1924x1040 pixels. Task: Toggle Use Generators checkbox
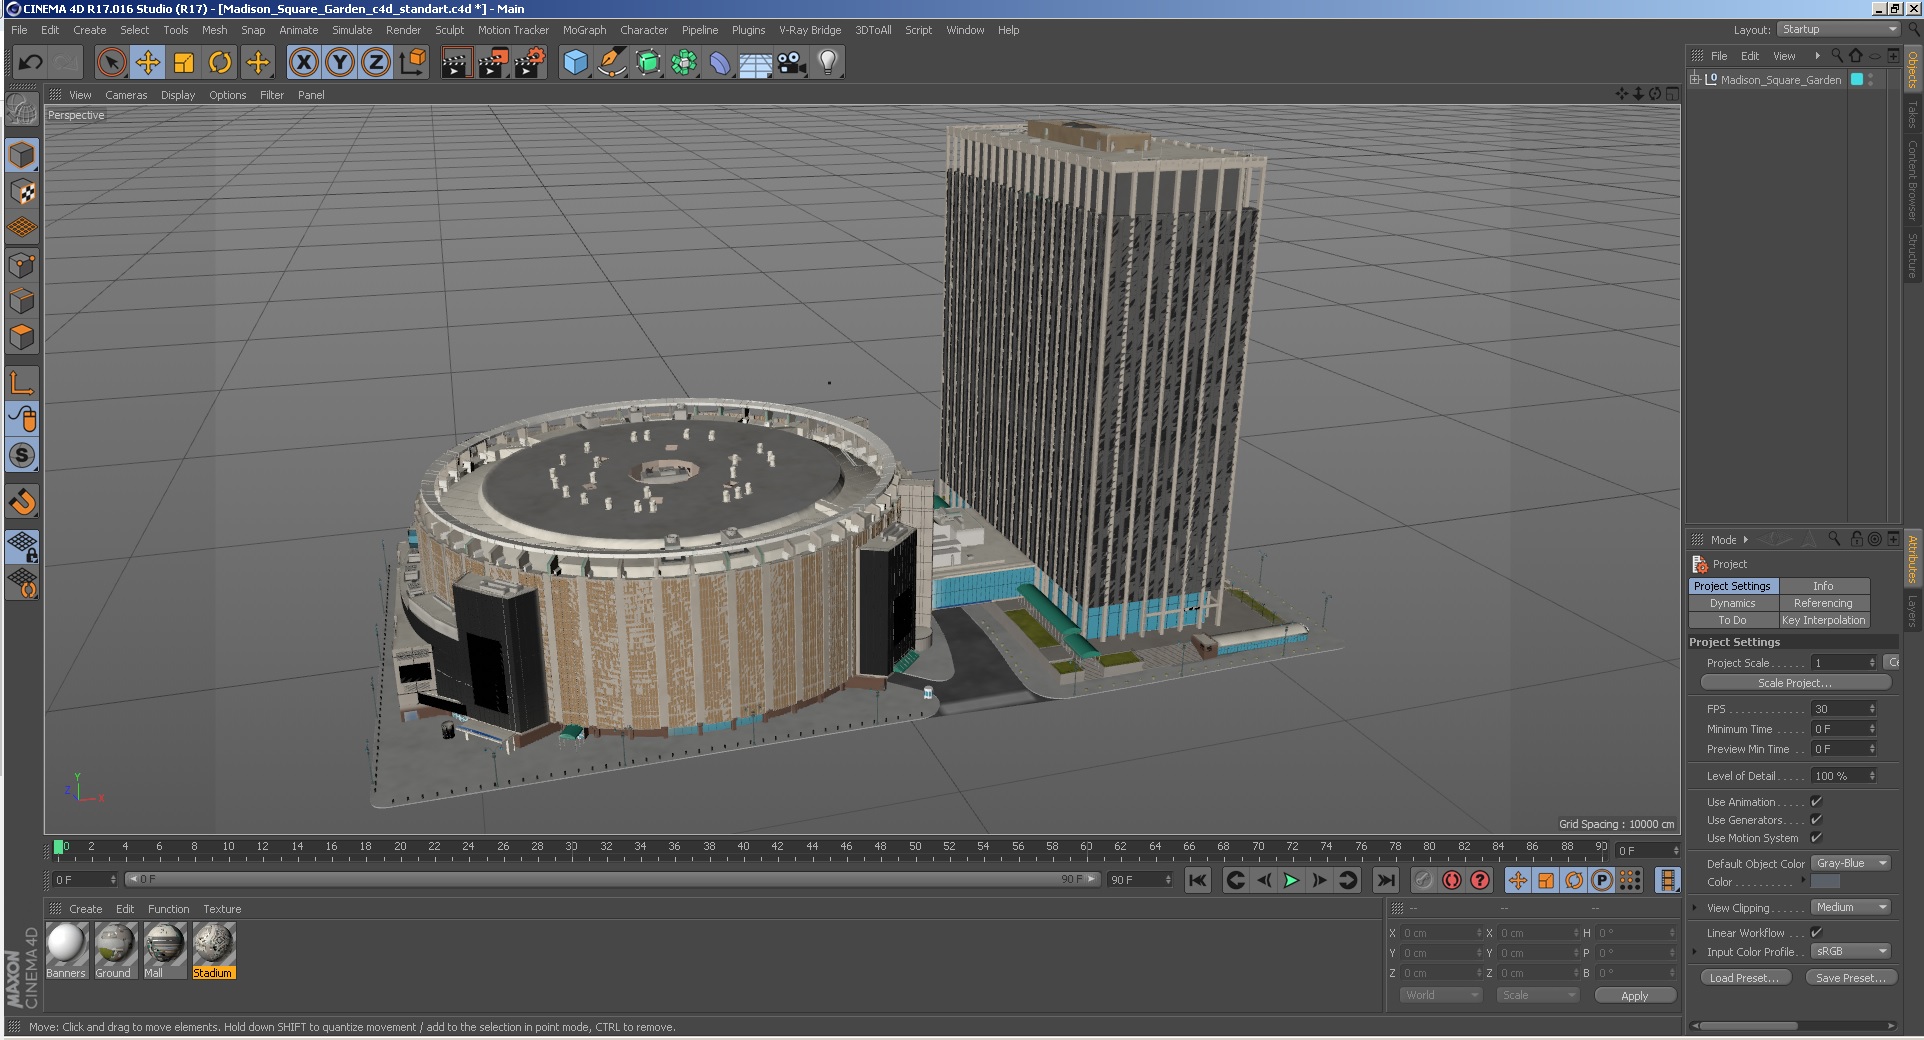(x=1816, y=819)
